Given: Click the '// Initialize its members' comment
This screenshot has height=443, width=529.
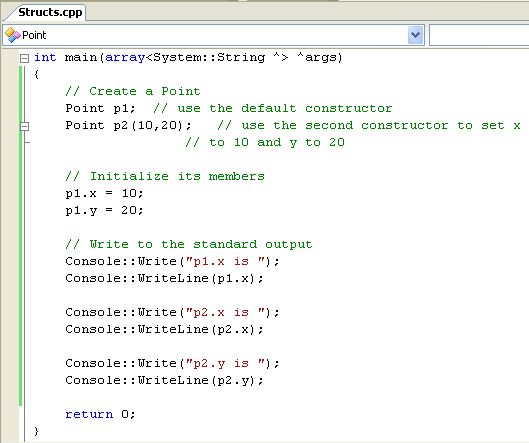Looking at the screenshot, I should [x=165, y=176].
